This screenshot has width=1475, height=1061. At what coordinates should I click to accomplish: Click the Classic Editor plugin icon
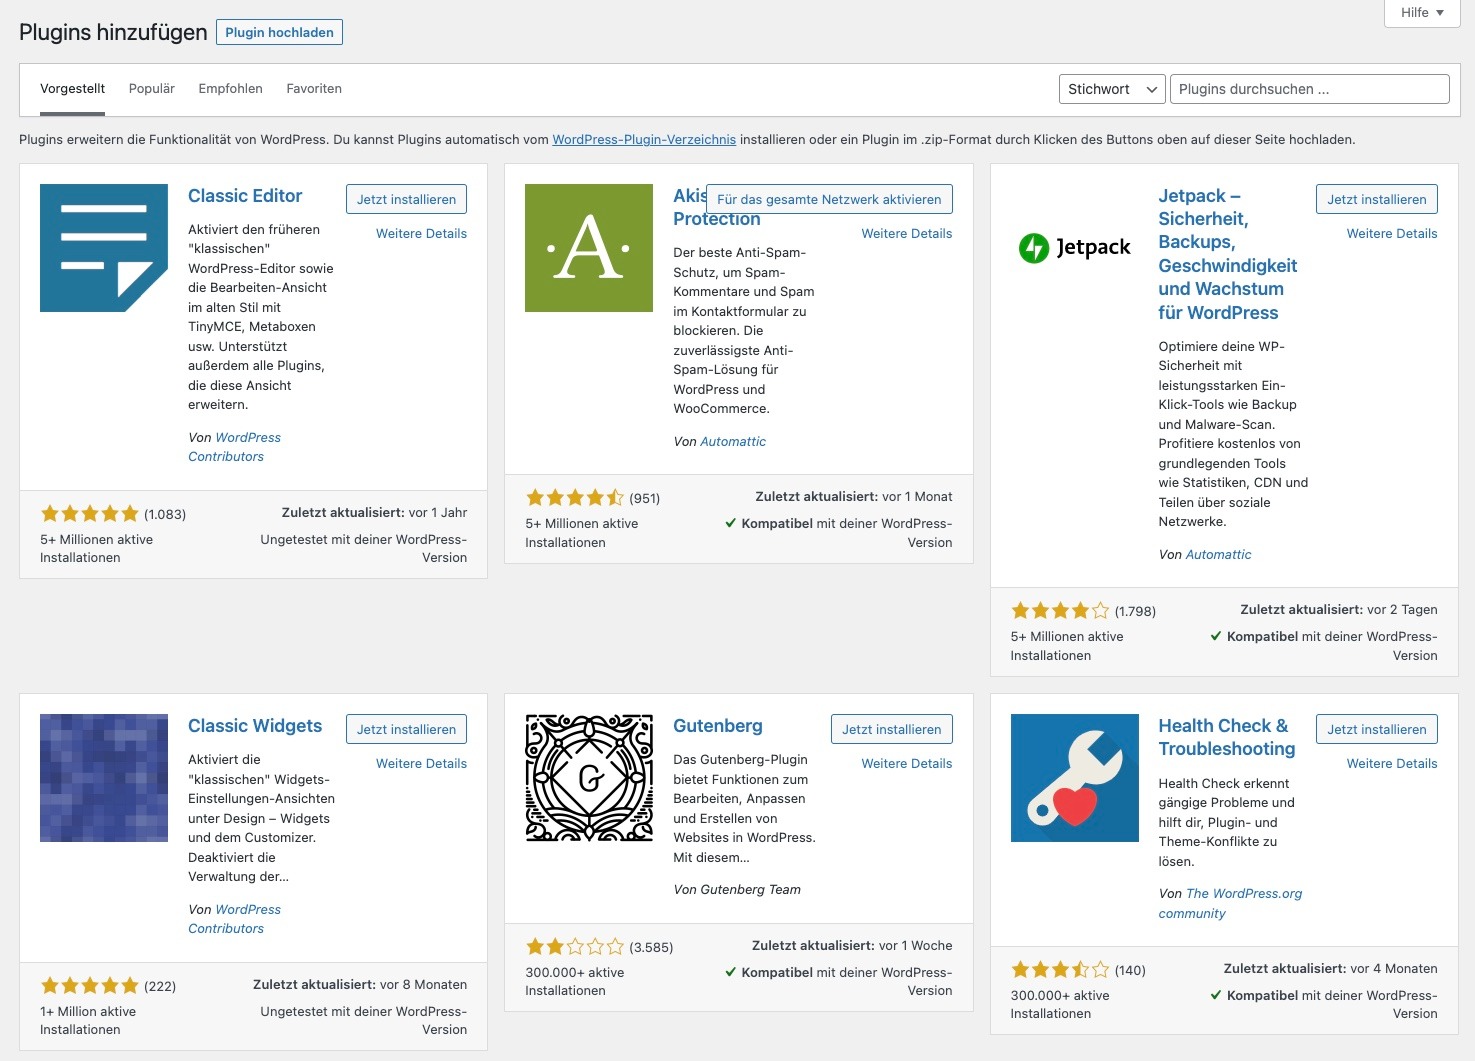click(x=104, y=248)
